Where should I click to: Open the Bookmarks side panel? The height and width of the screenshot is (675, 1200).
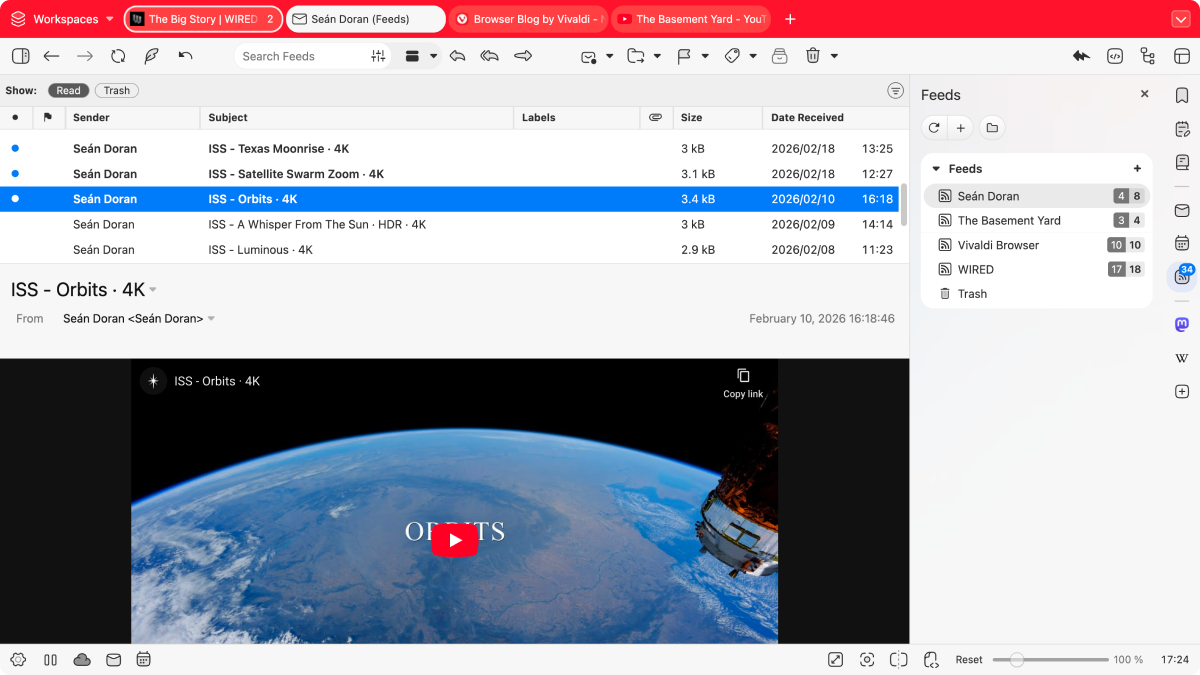point(1181,95)
